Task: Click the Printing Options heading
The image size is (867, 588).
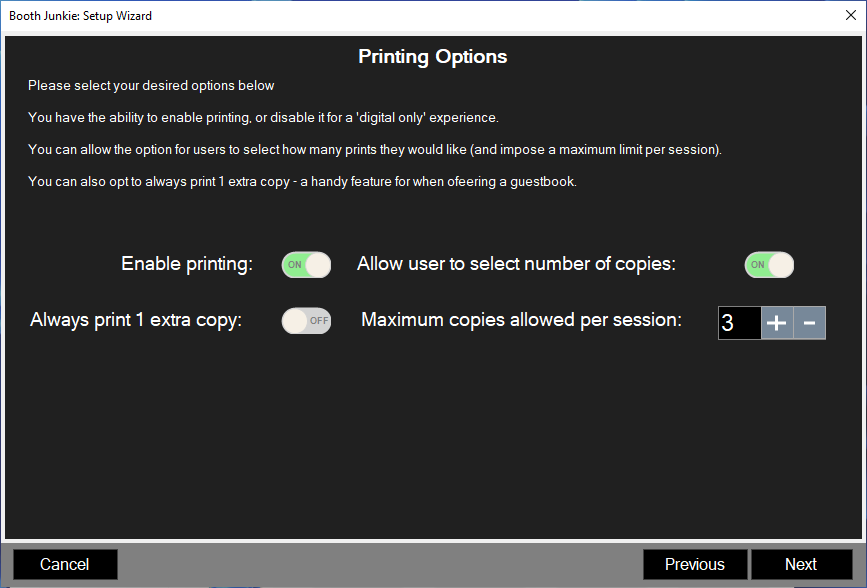Action: (x=432, y=56)
